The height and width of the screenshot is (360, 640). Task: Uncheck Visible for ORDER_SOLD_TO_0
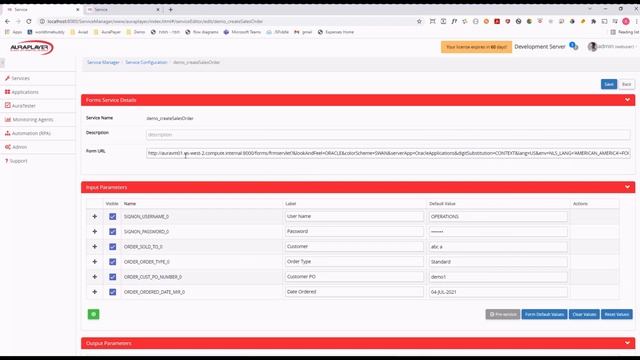tap(112, 247)
